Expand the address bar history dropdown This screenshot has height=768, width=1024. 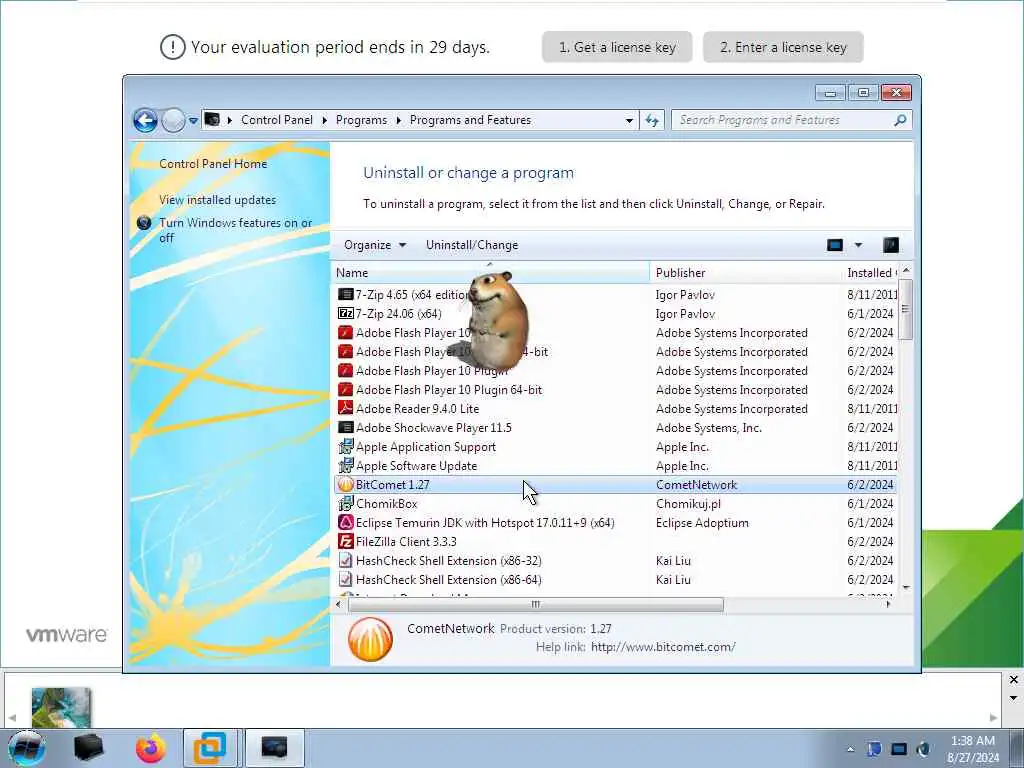click(x=629, y=120)
